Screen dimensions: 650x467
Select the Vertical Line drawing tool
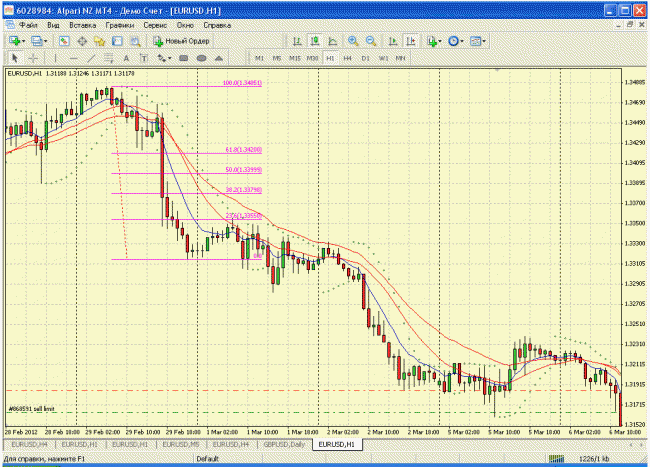[56, 58]
